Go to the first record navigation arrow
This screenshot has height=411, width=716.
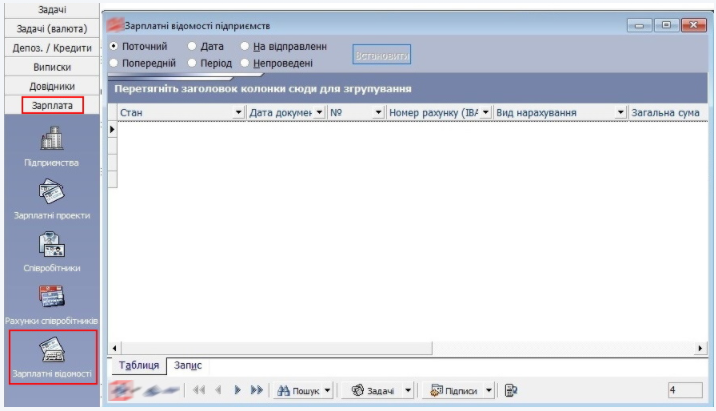coord(199,390)
